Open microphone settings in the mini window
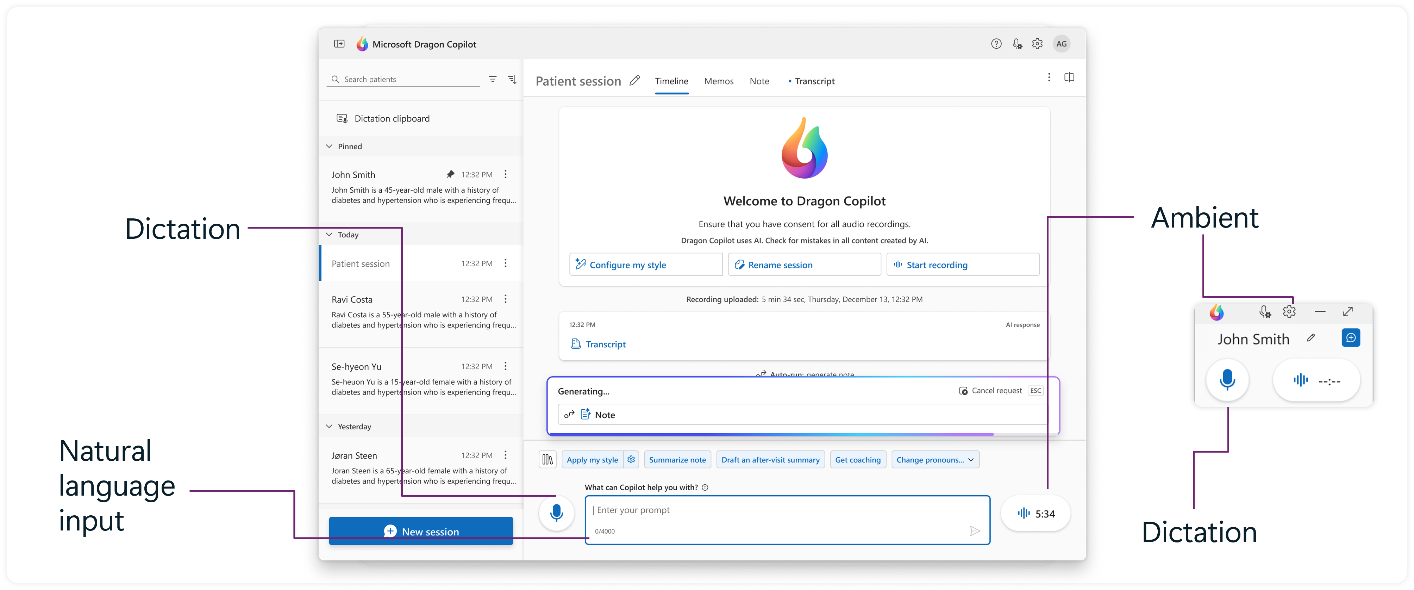The image size is (1414, 590). [x=1265, y=312]
